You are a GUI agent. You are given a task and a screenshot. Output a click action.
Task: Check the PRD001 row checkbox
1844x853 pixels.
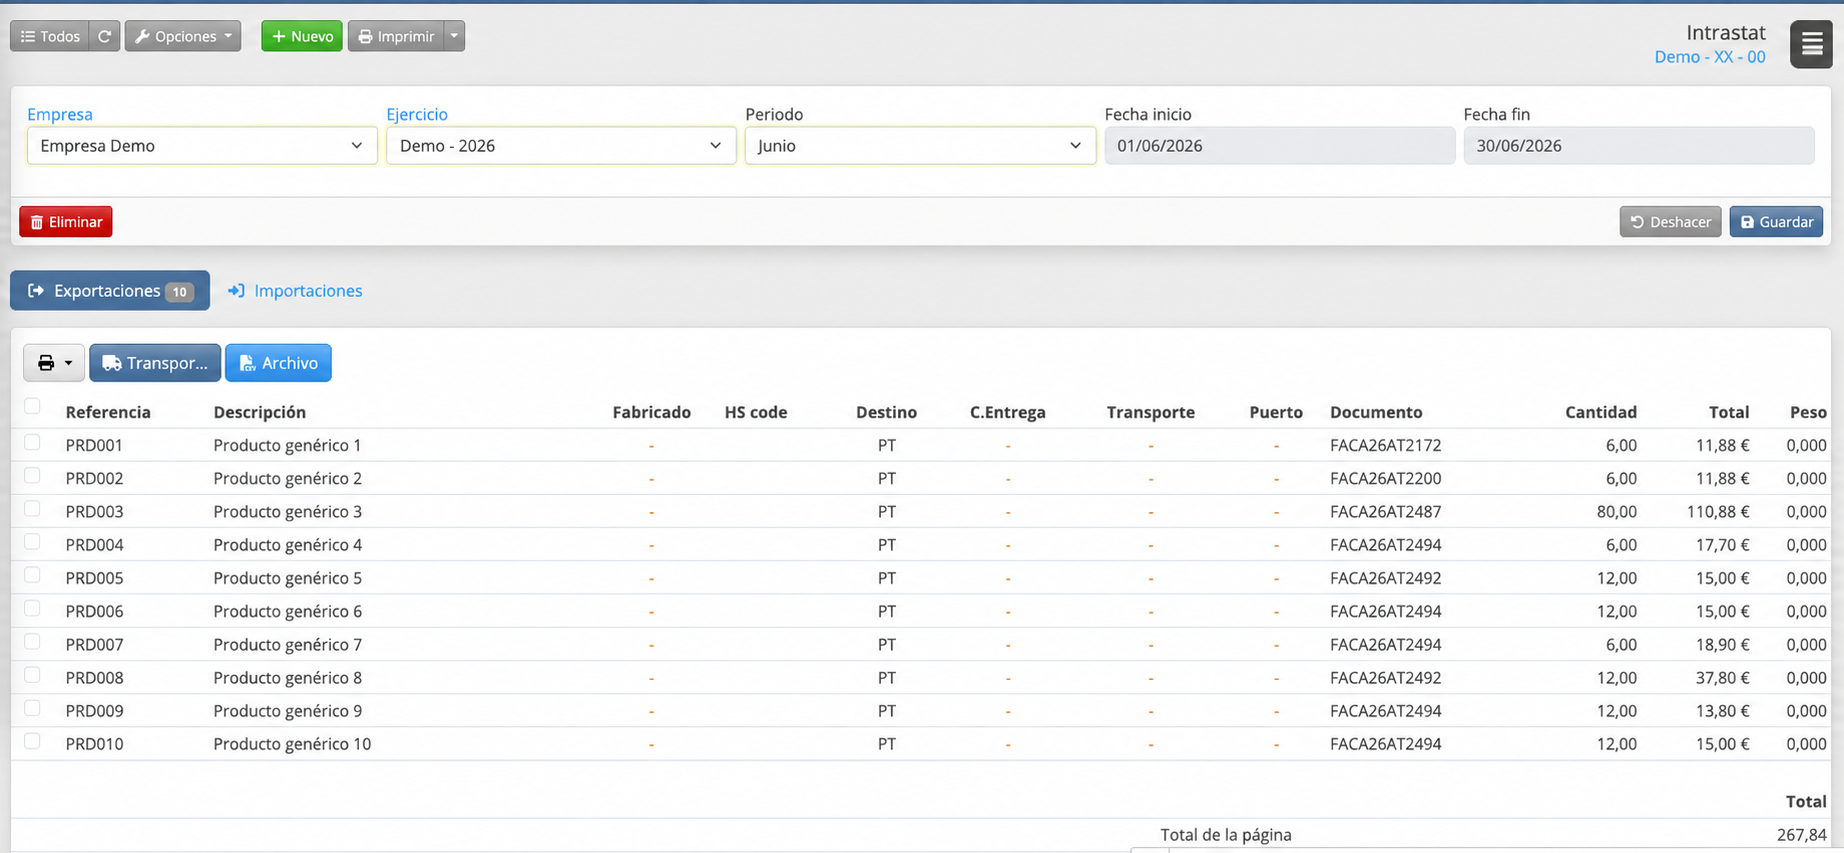32,442
